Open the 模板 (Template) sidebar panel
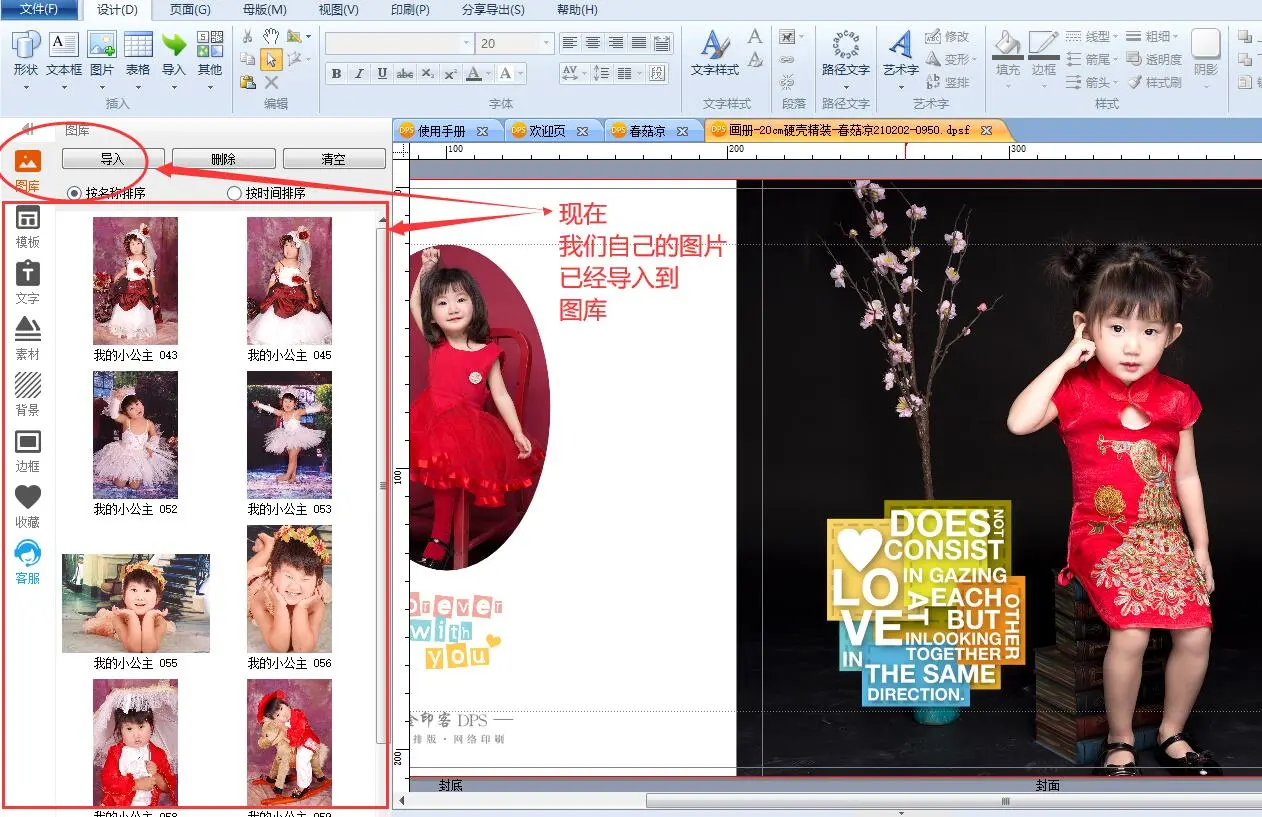 pyautogui.click(x=27, y=227)
